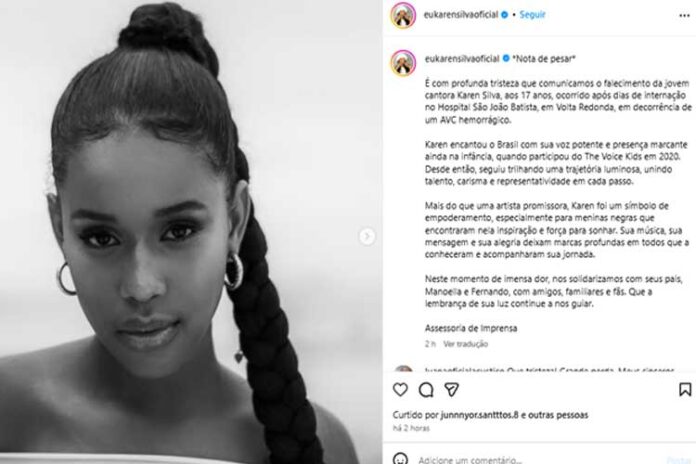Follow the account via Seguir
696x464 pixels.
coord(532,15)
